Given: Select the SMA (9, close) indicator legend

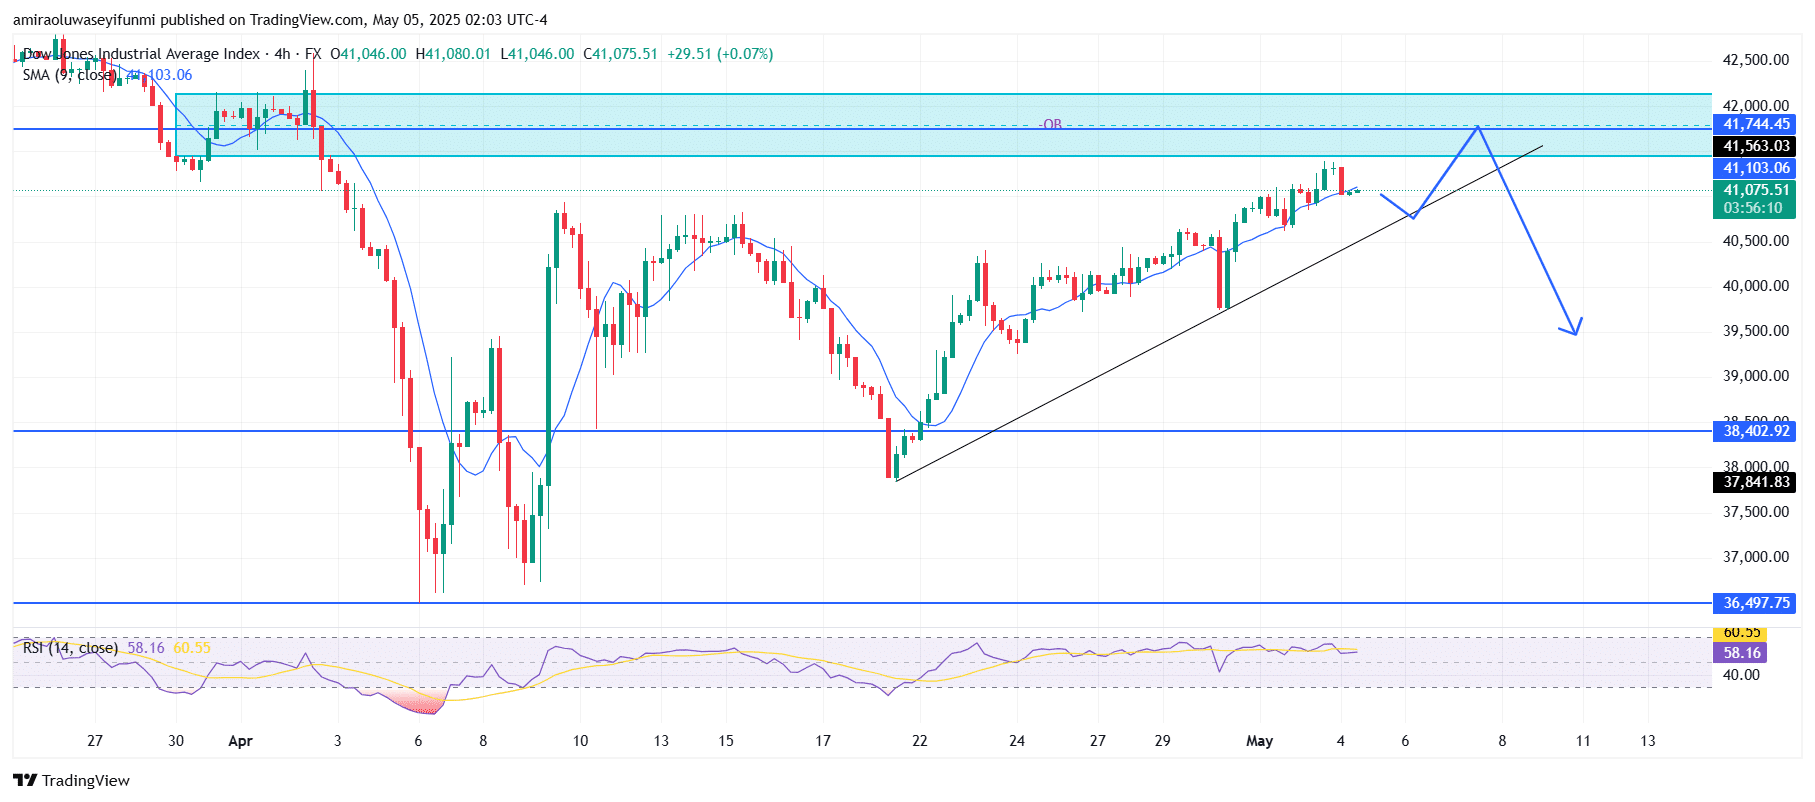Looking at the screenshot, I should pos(70,75).
